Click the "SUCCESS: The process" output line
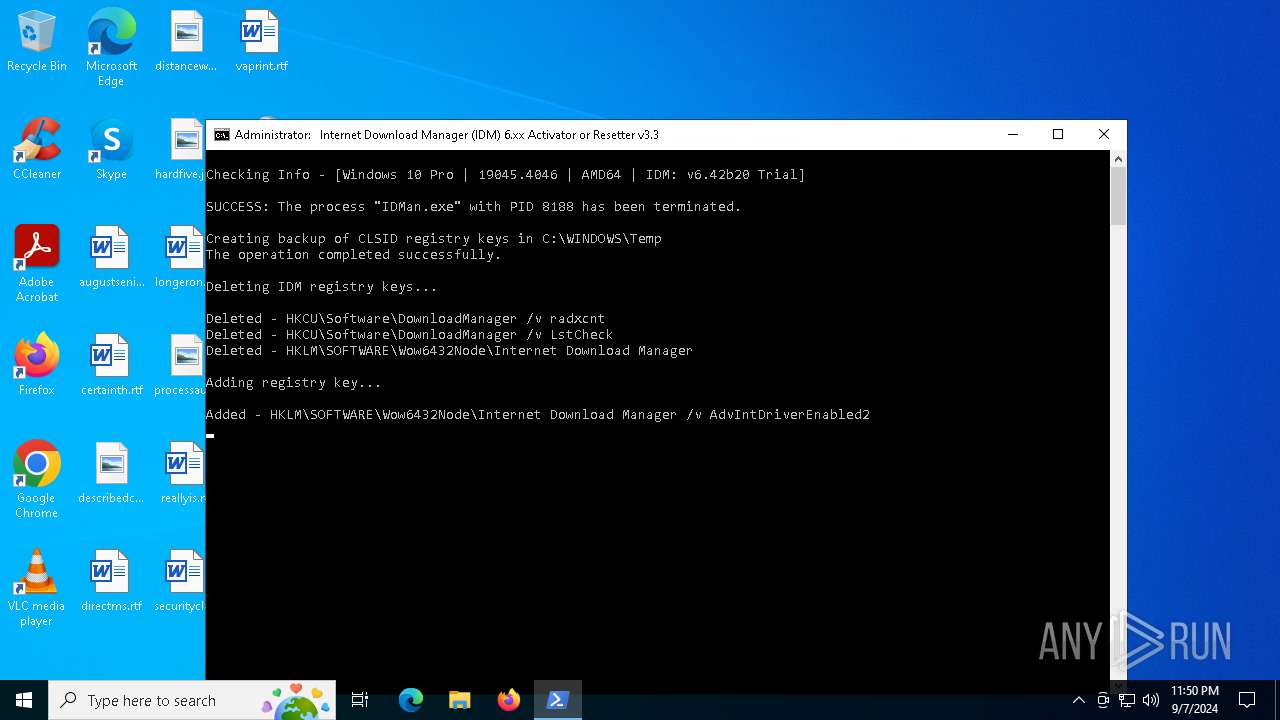 (473, 206)
